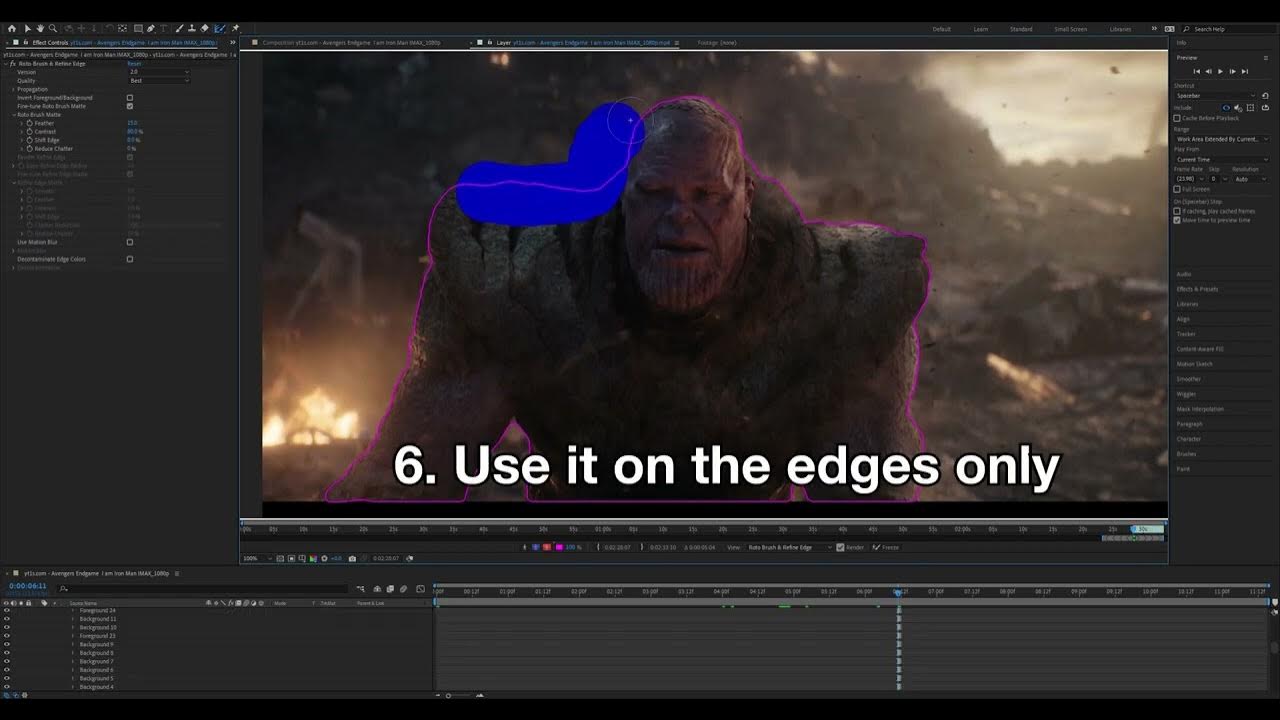This screenshot has width=1280, height=720.
Task: Select the Rectangle shape tool
Action: click(138, 29)
